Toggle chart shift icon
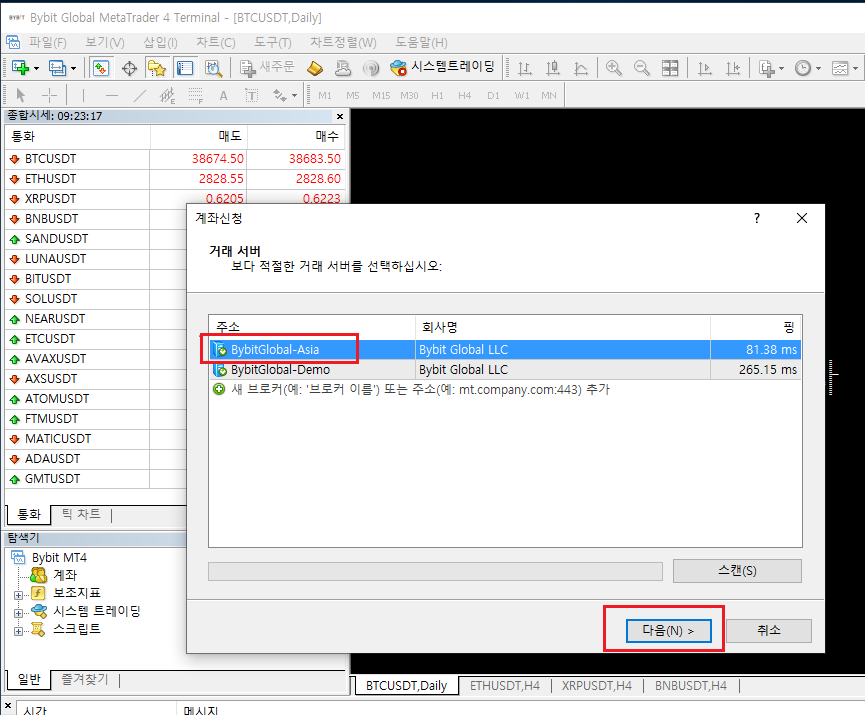 coord(733,68)
